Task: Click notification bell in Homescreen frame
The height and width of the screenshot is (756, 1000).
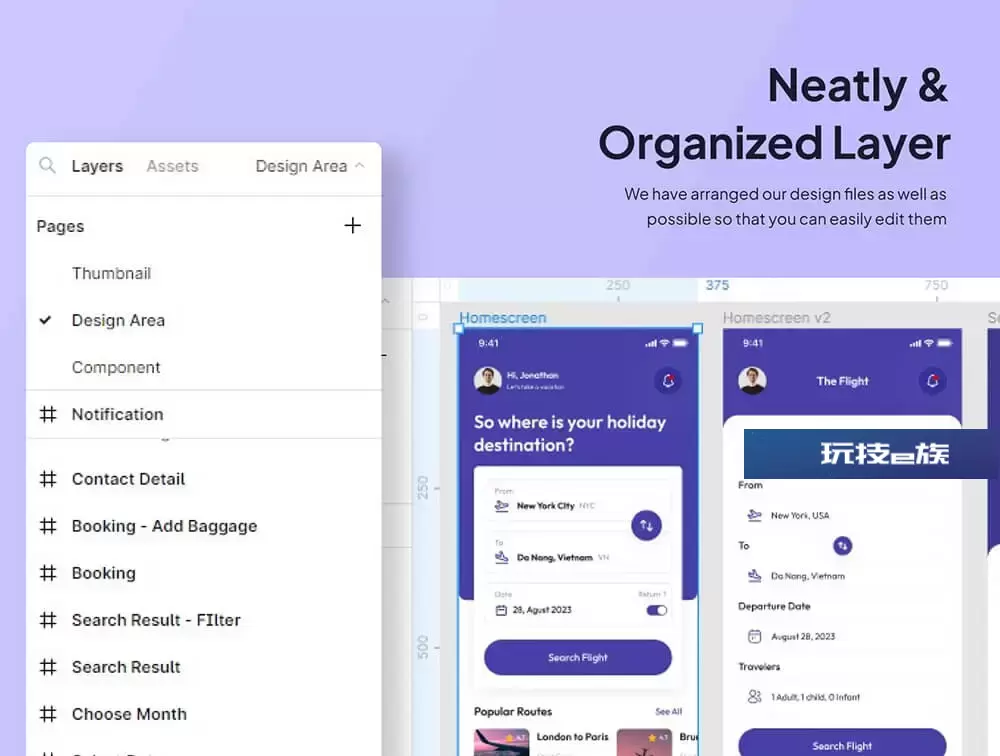Action: (x=668, y=381)
